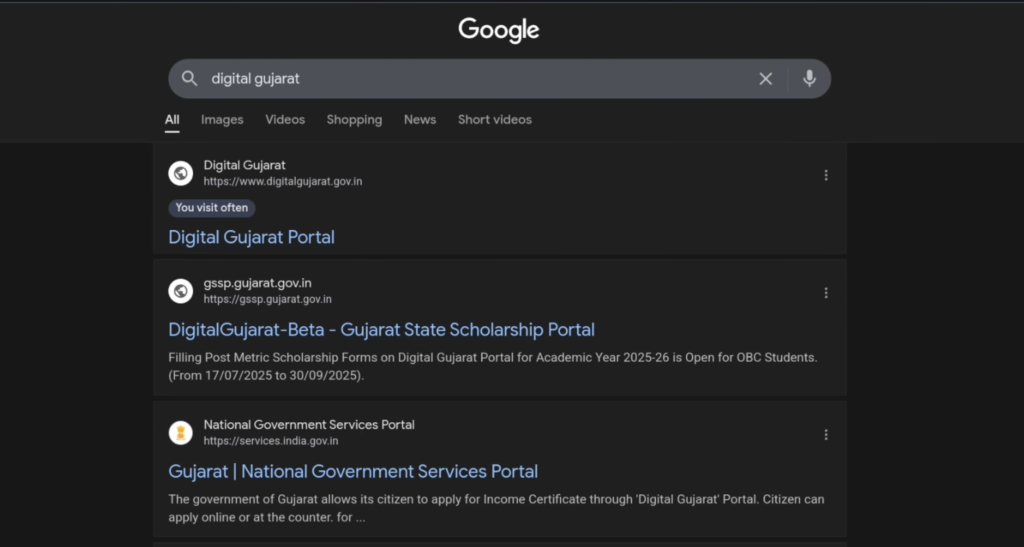Viewport: 1024px width, 547px height.
Task: Start voice search with microphone icon
Action: (809, 78)
